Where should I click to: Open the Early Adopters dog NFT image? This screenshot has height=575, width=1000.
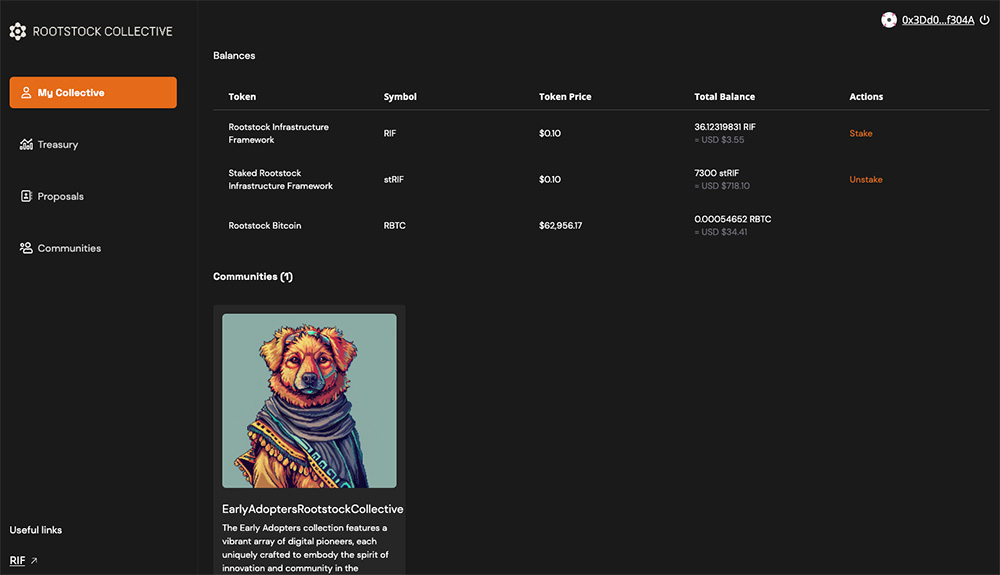click(309, 400)
